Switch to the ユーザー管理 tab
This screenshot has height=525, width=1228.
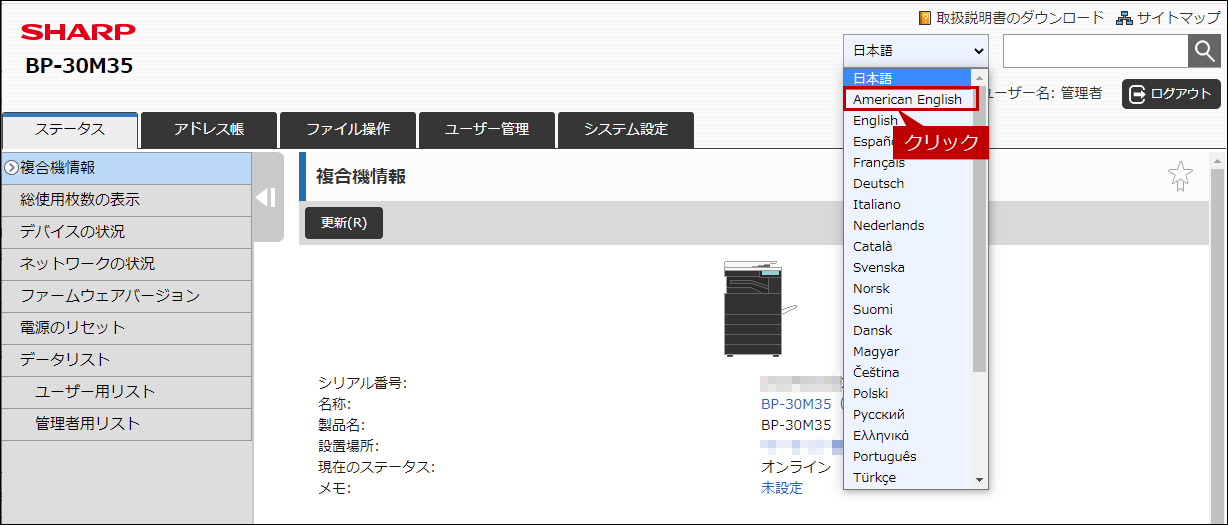click(486, 129)
